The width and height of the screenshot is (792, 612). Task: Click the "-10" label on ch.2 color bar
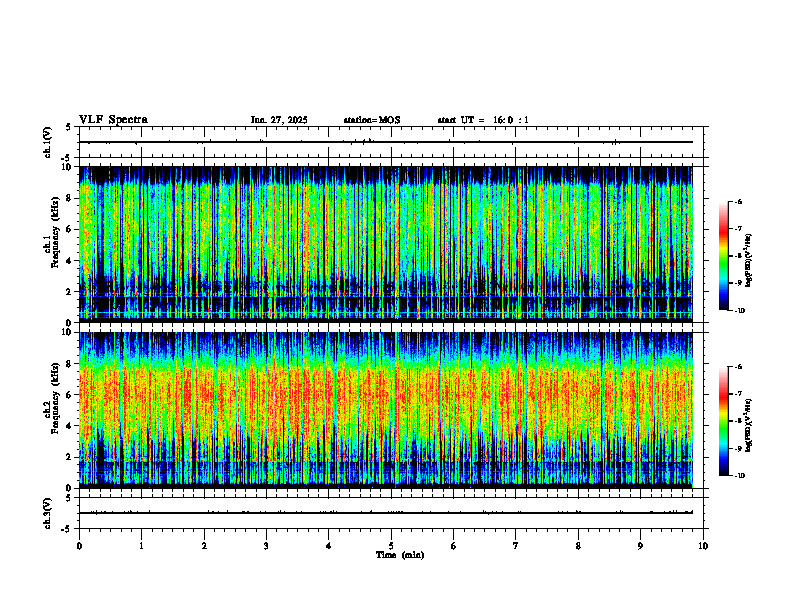740,476
